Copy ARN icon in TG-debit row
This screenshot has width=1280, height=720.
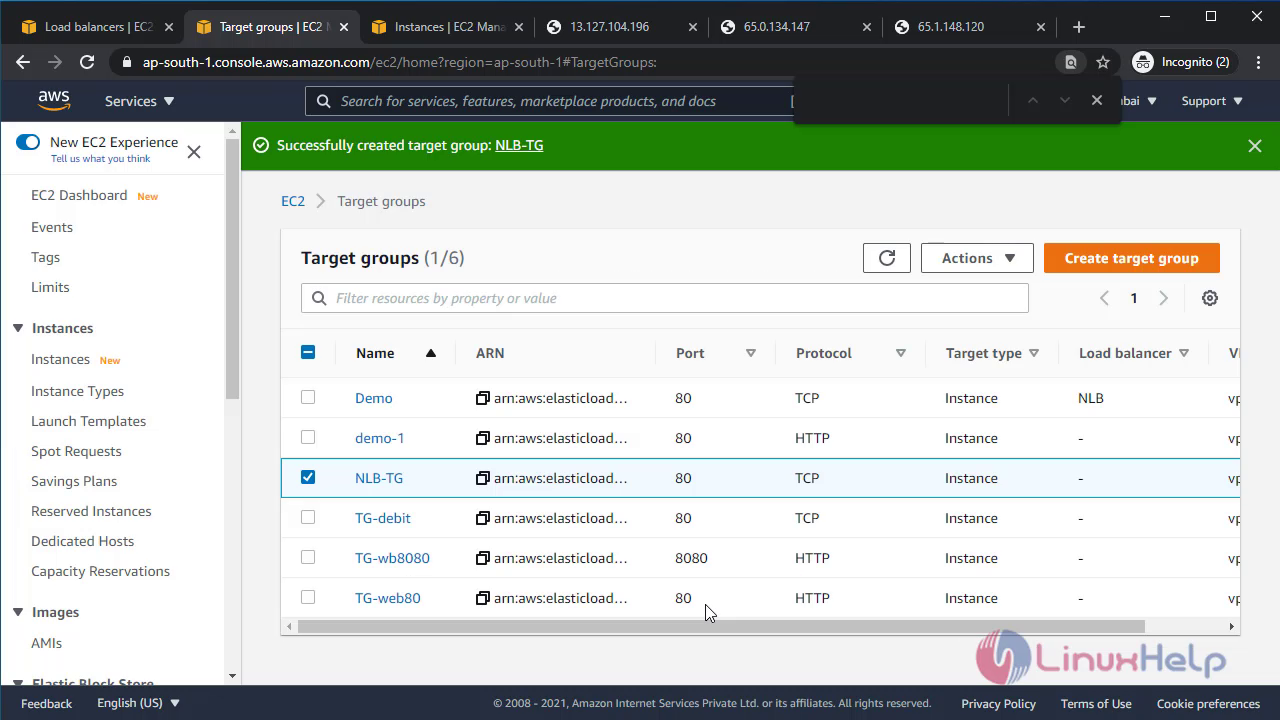coord(483,518)
